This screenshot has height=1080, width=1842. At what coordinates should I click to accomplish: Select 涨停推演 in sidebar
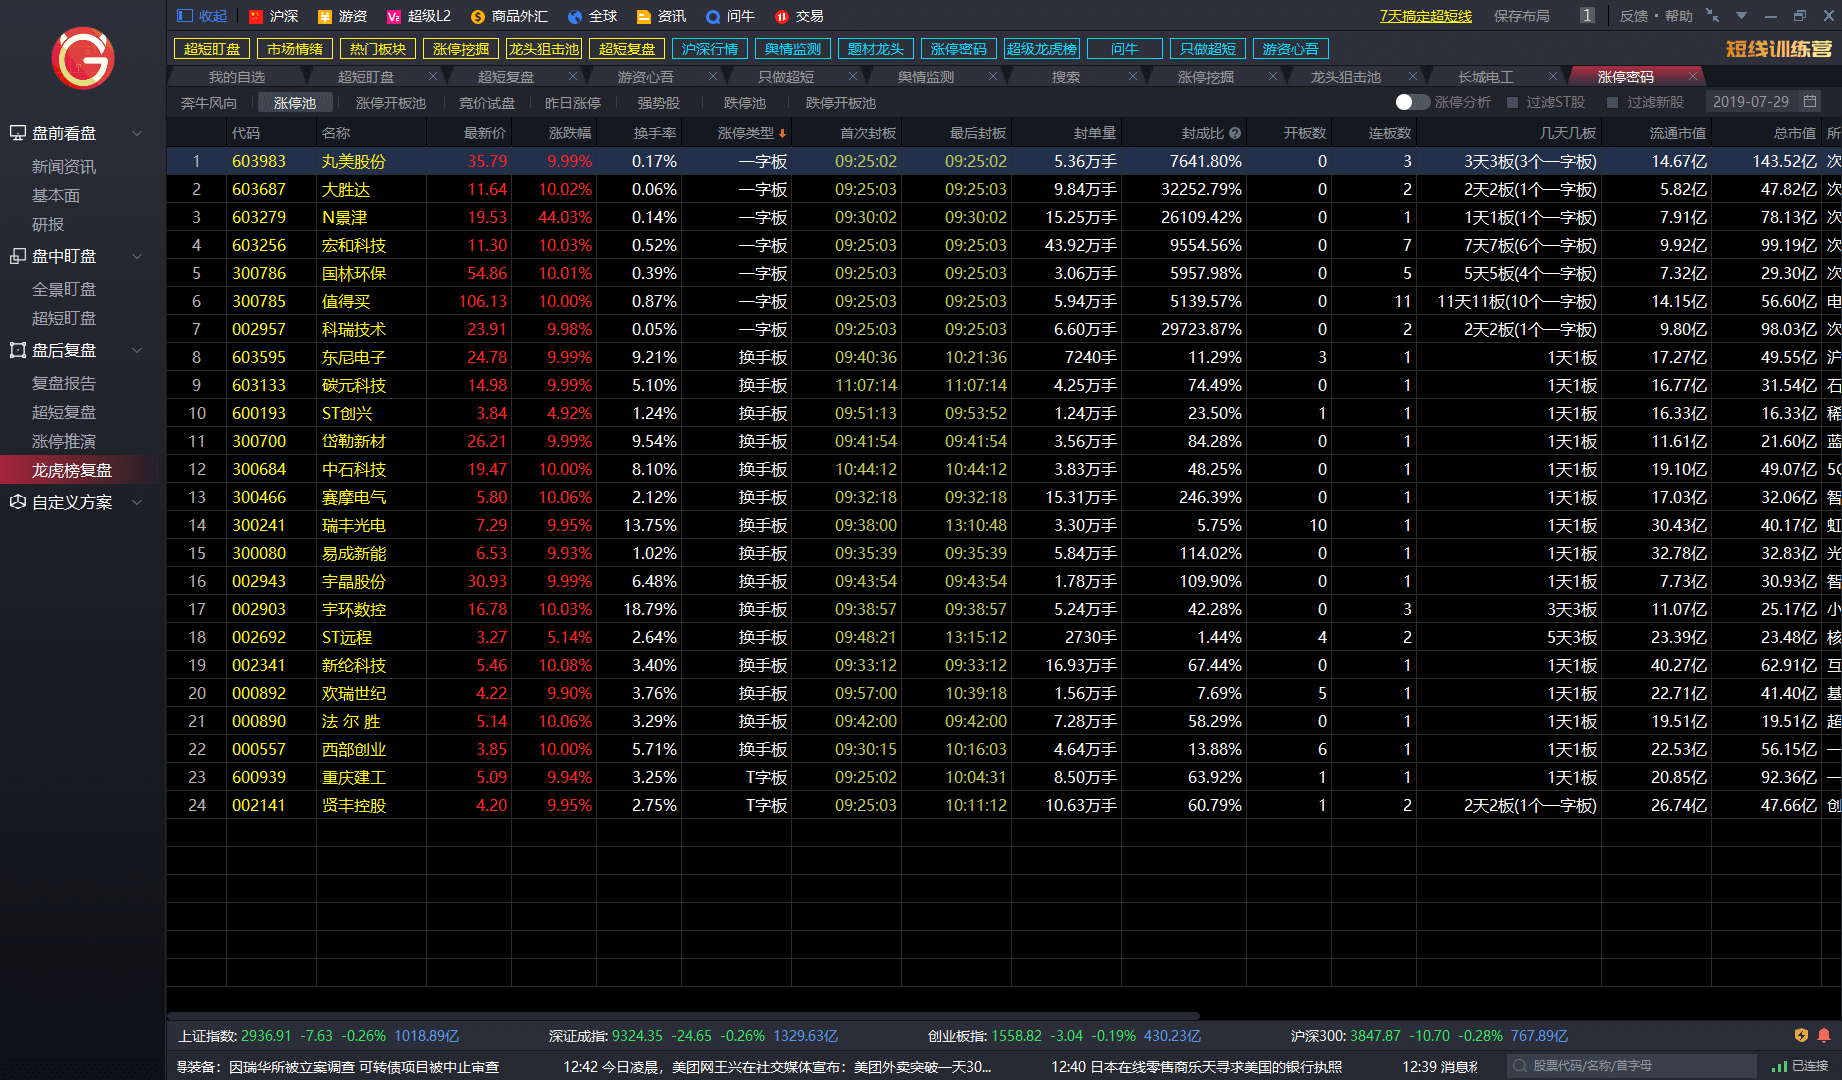click(64, 441)
